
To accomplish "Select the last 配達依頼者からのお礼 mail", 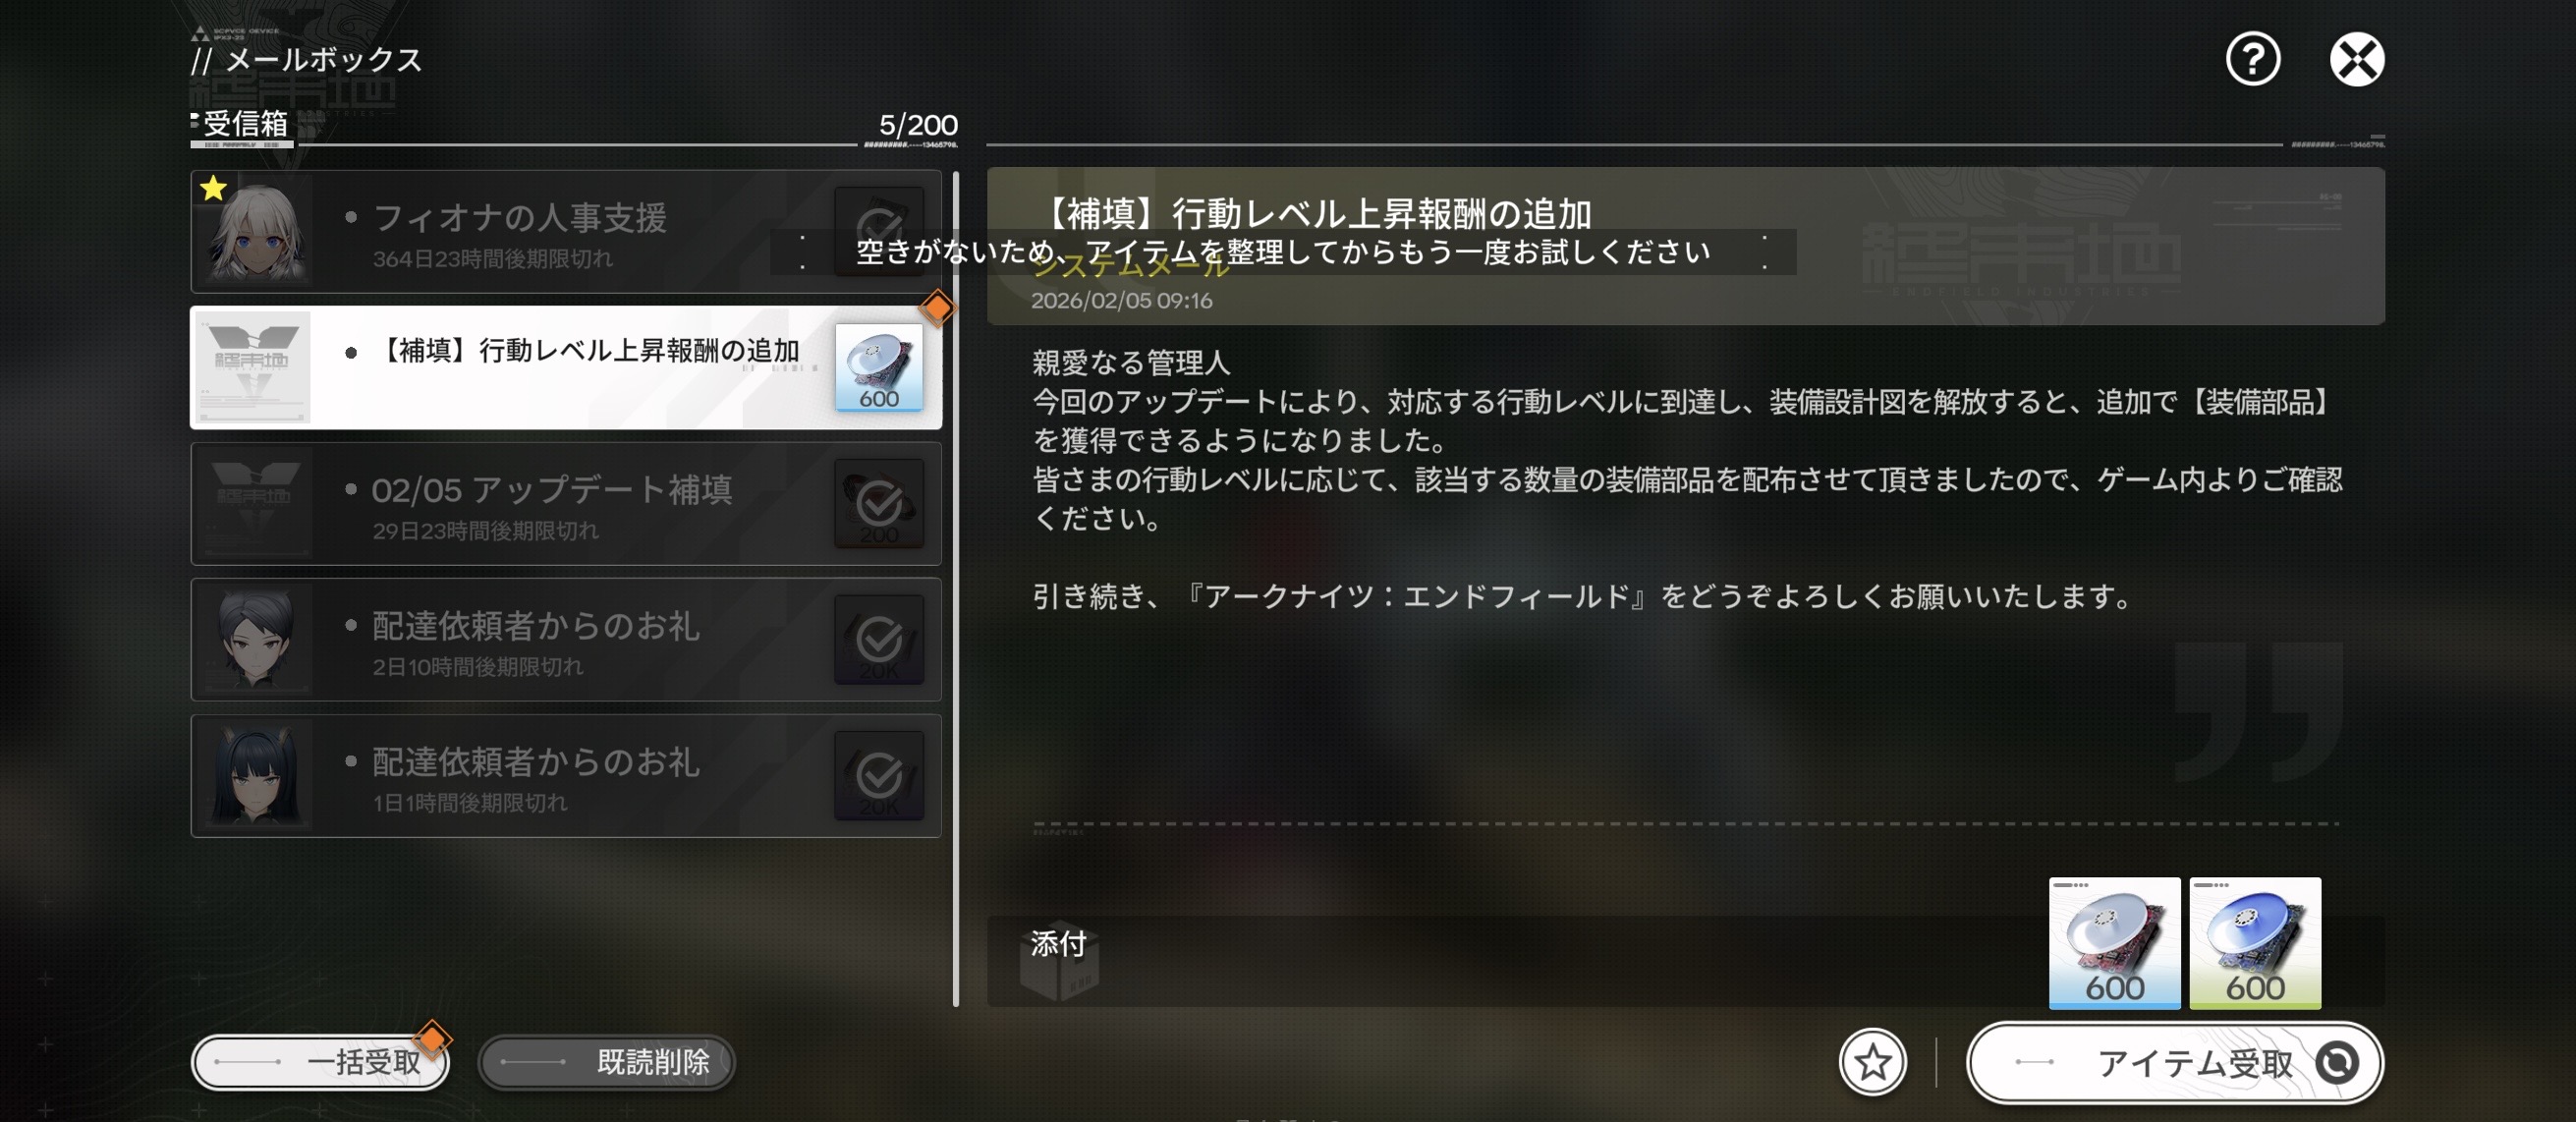I will click(x=566, y=776).
